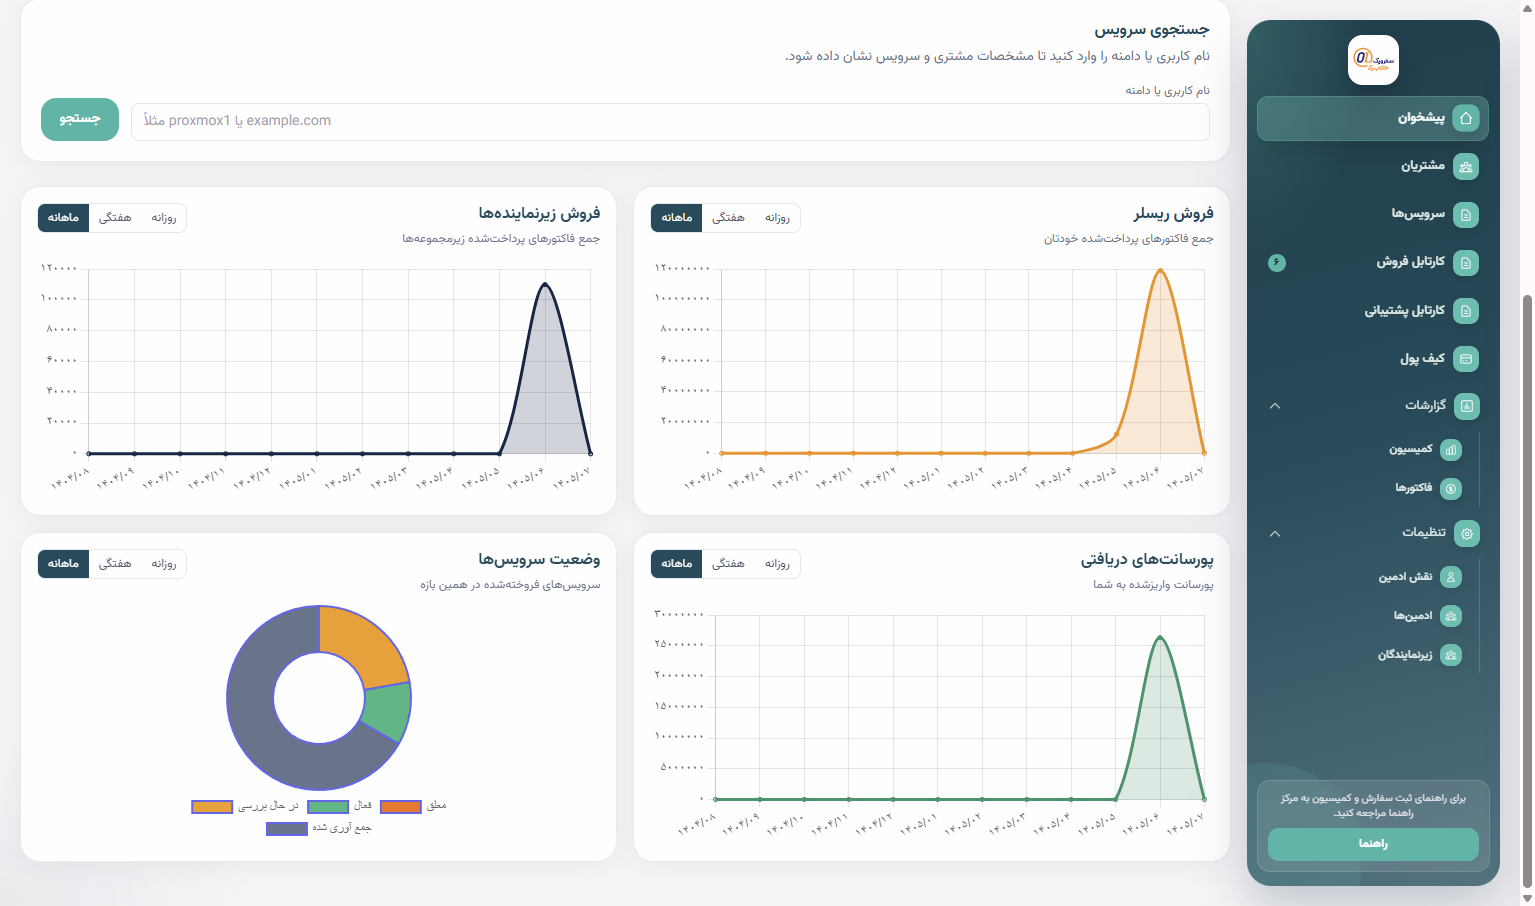Click the فاکتورها invoices icon

pos(1451,488)
